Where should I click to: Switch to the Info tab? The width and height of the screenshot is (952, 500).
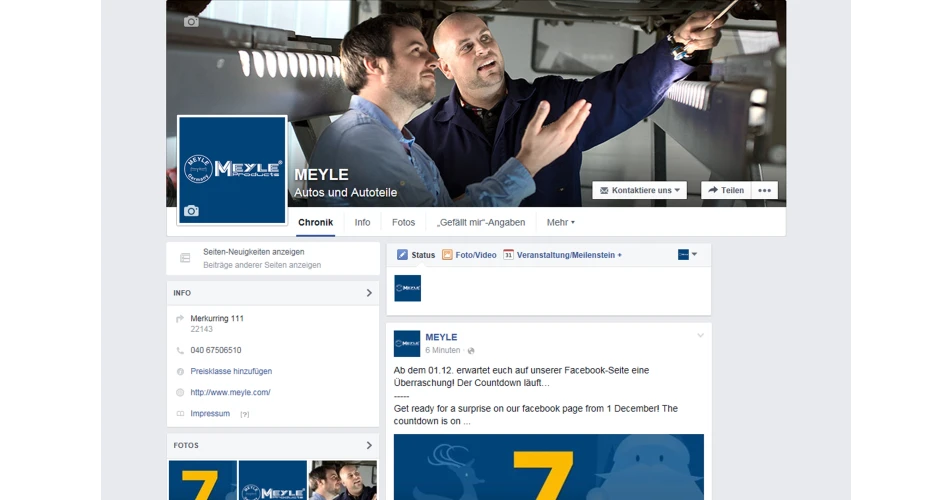[362, 222]
